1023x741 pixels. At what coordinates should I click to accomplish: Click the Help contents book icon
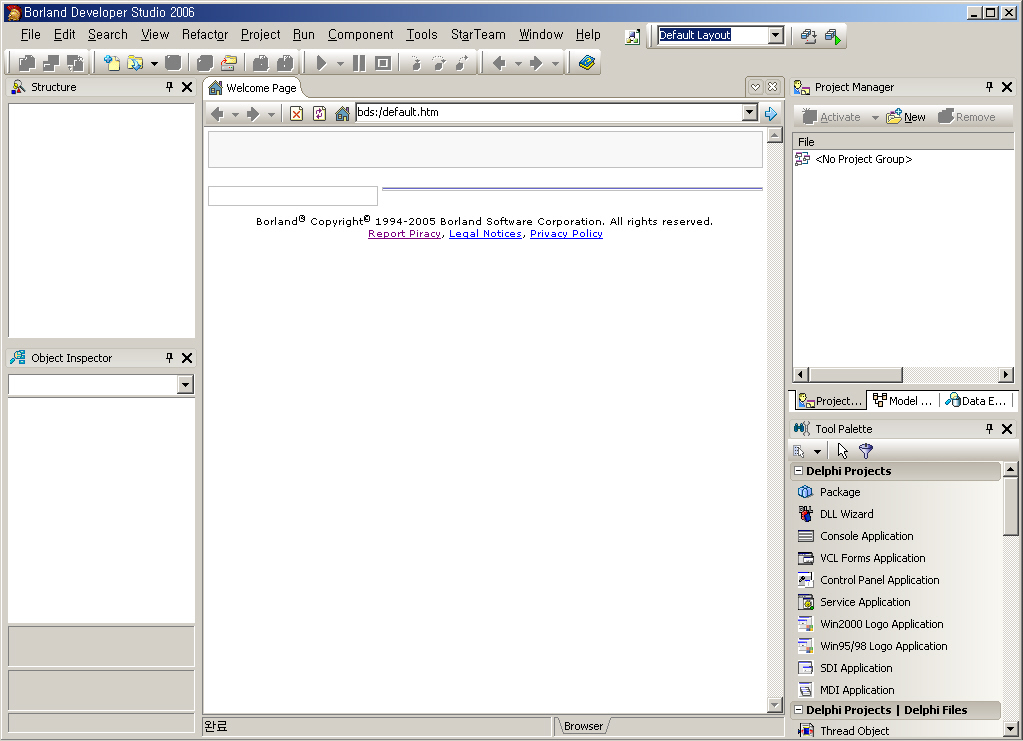coord(587,63)
